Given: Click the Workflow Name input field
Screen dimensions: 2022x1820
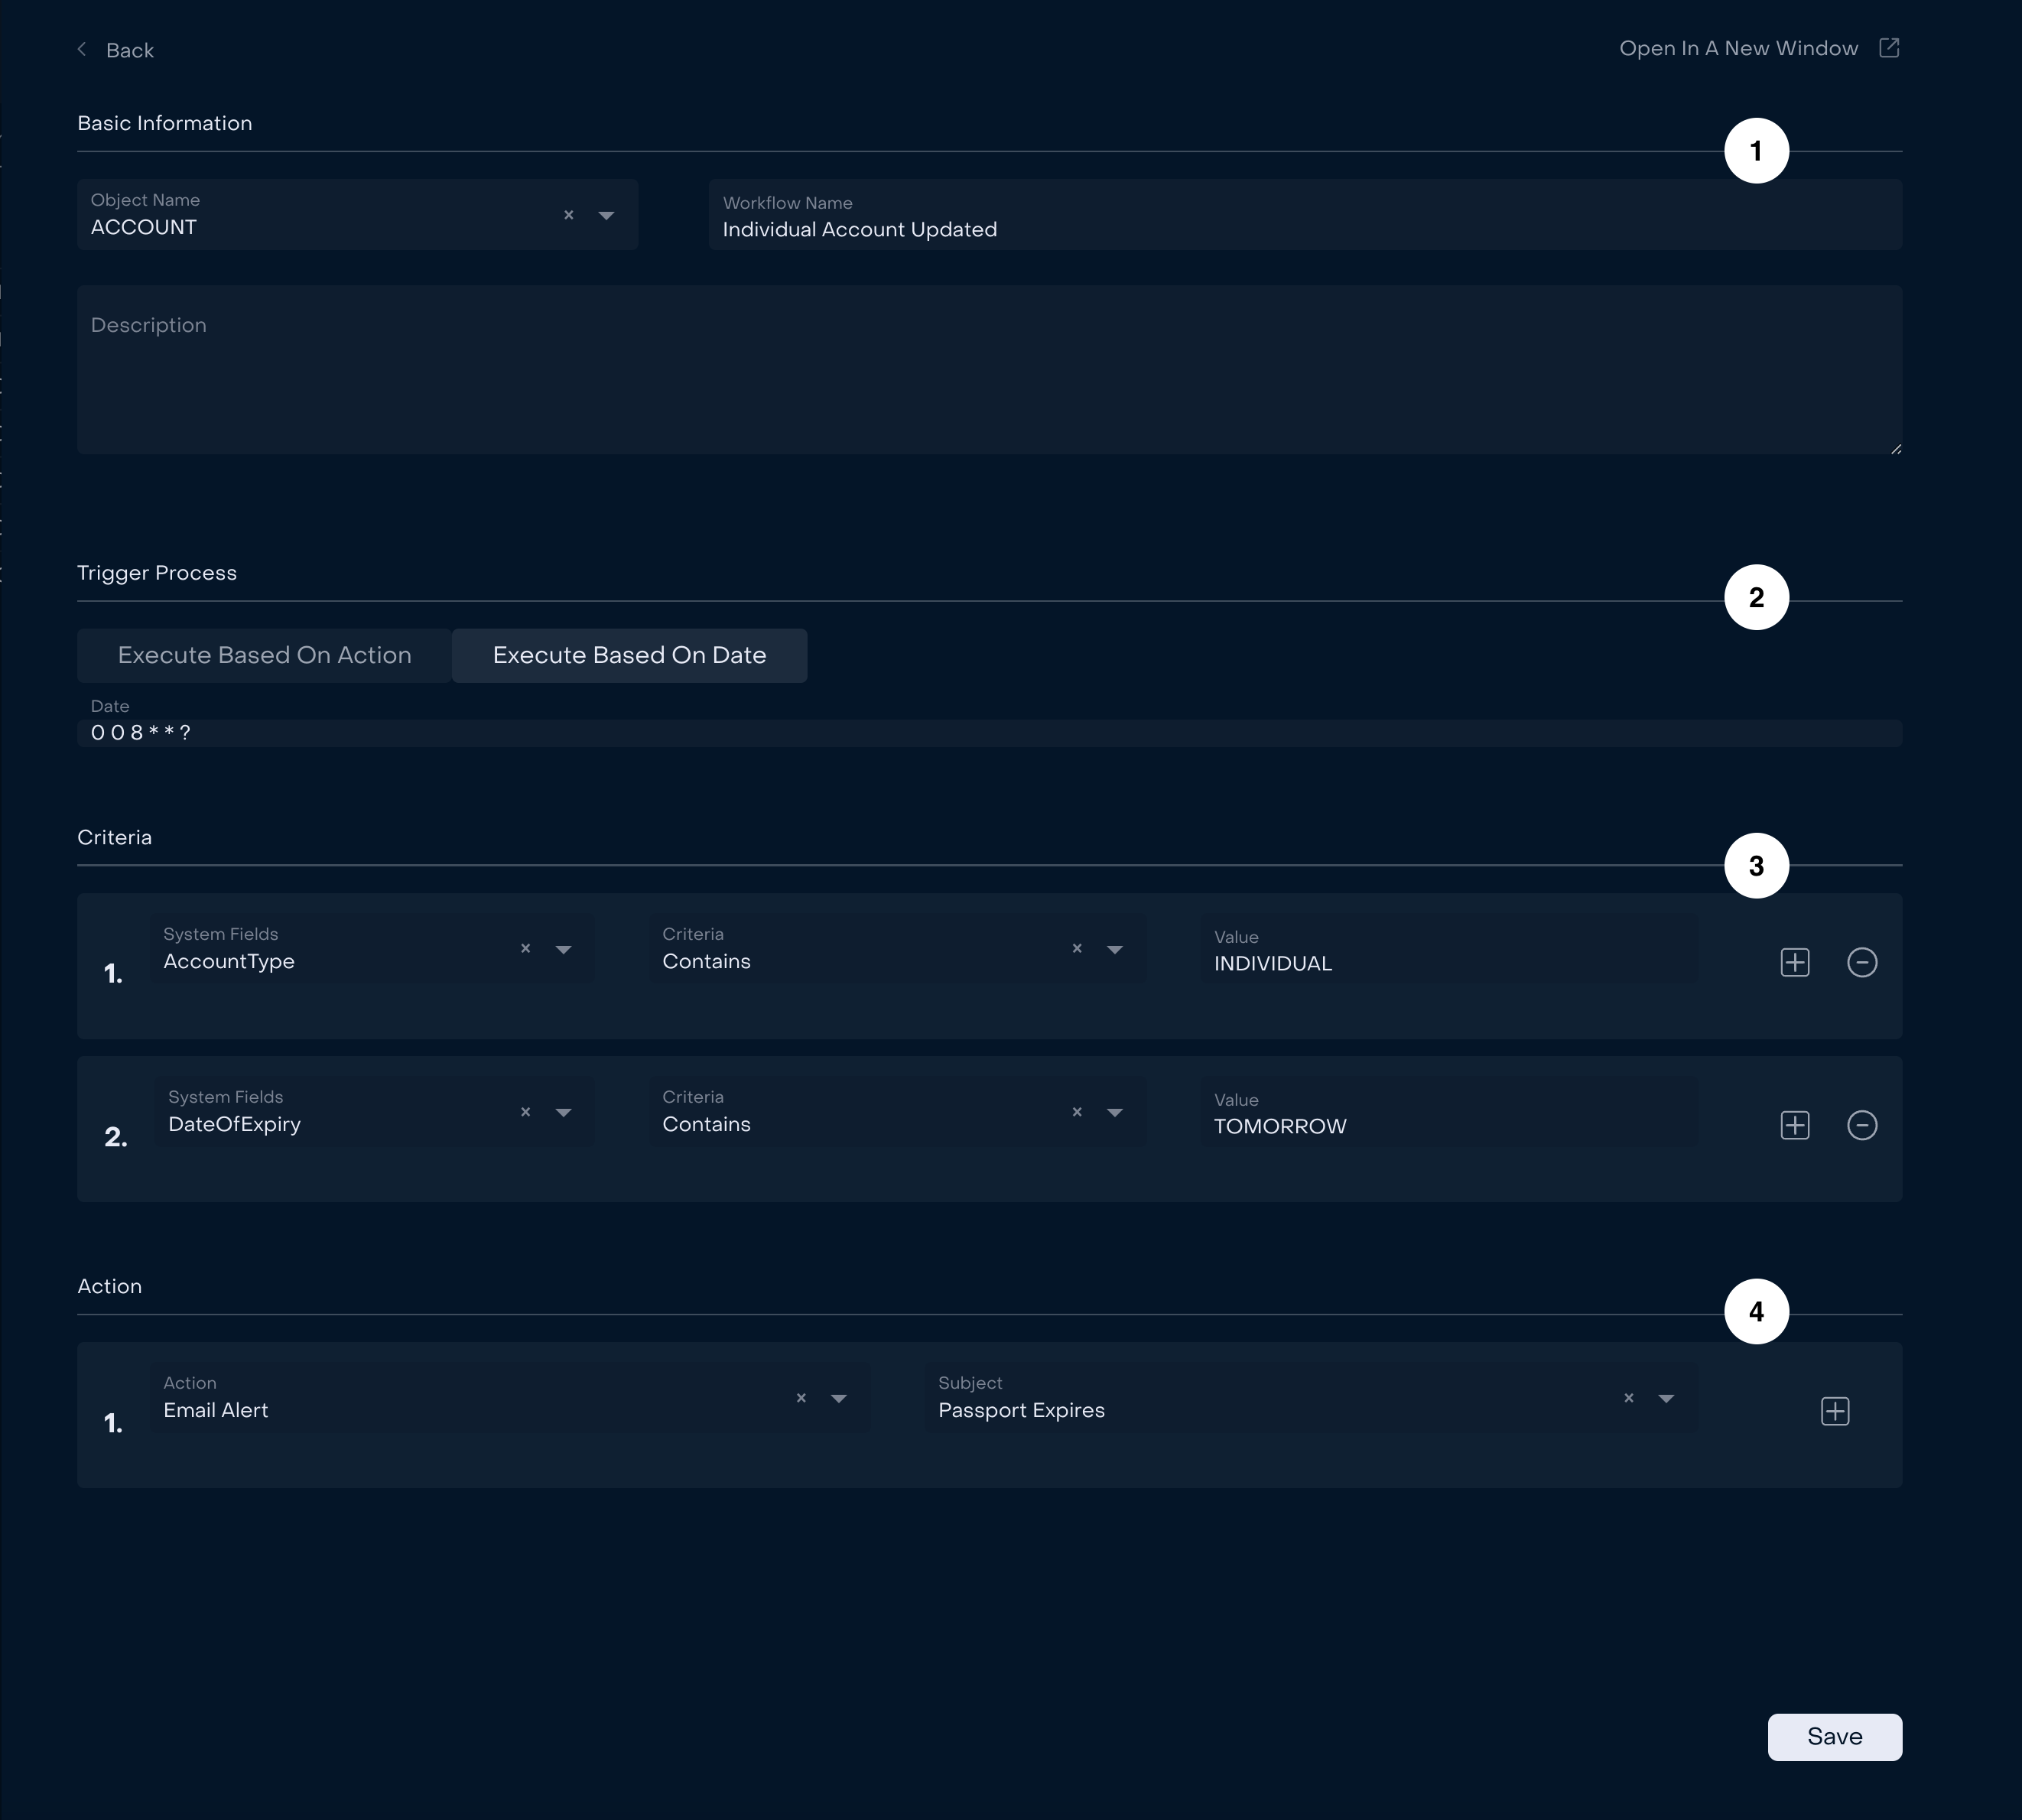Looking at the screenshot, I should click(x=1305, y=215).
